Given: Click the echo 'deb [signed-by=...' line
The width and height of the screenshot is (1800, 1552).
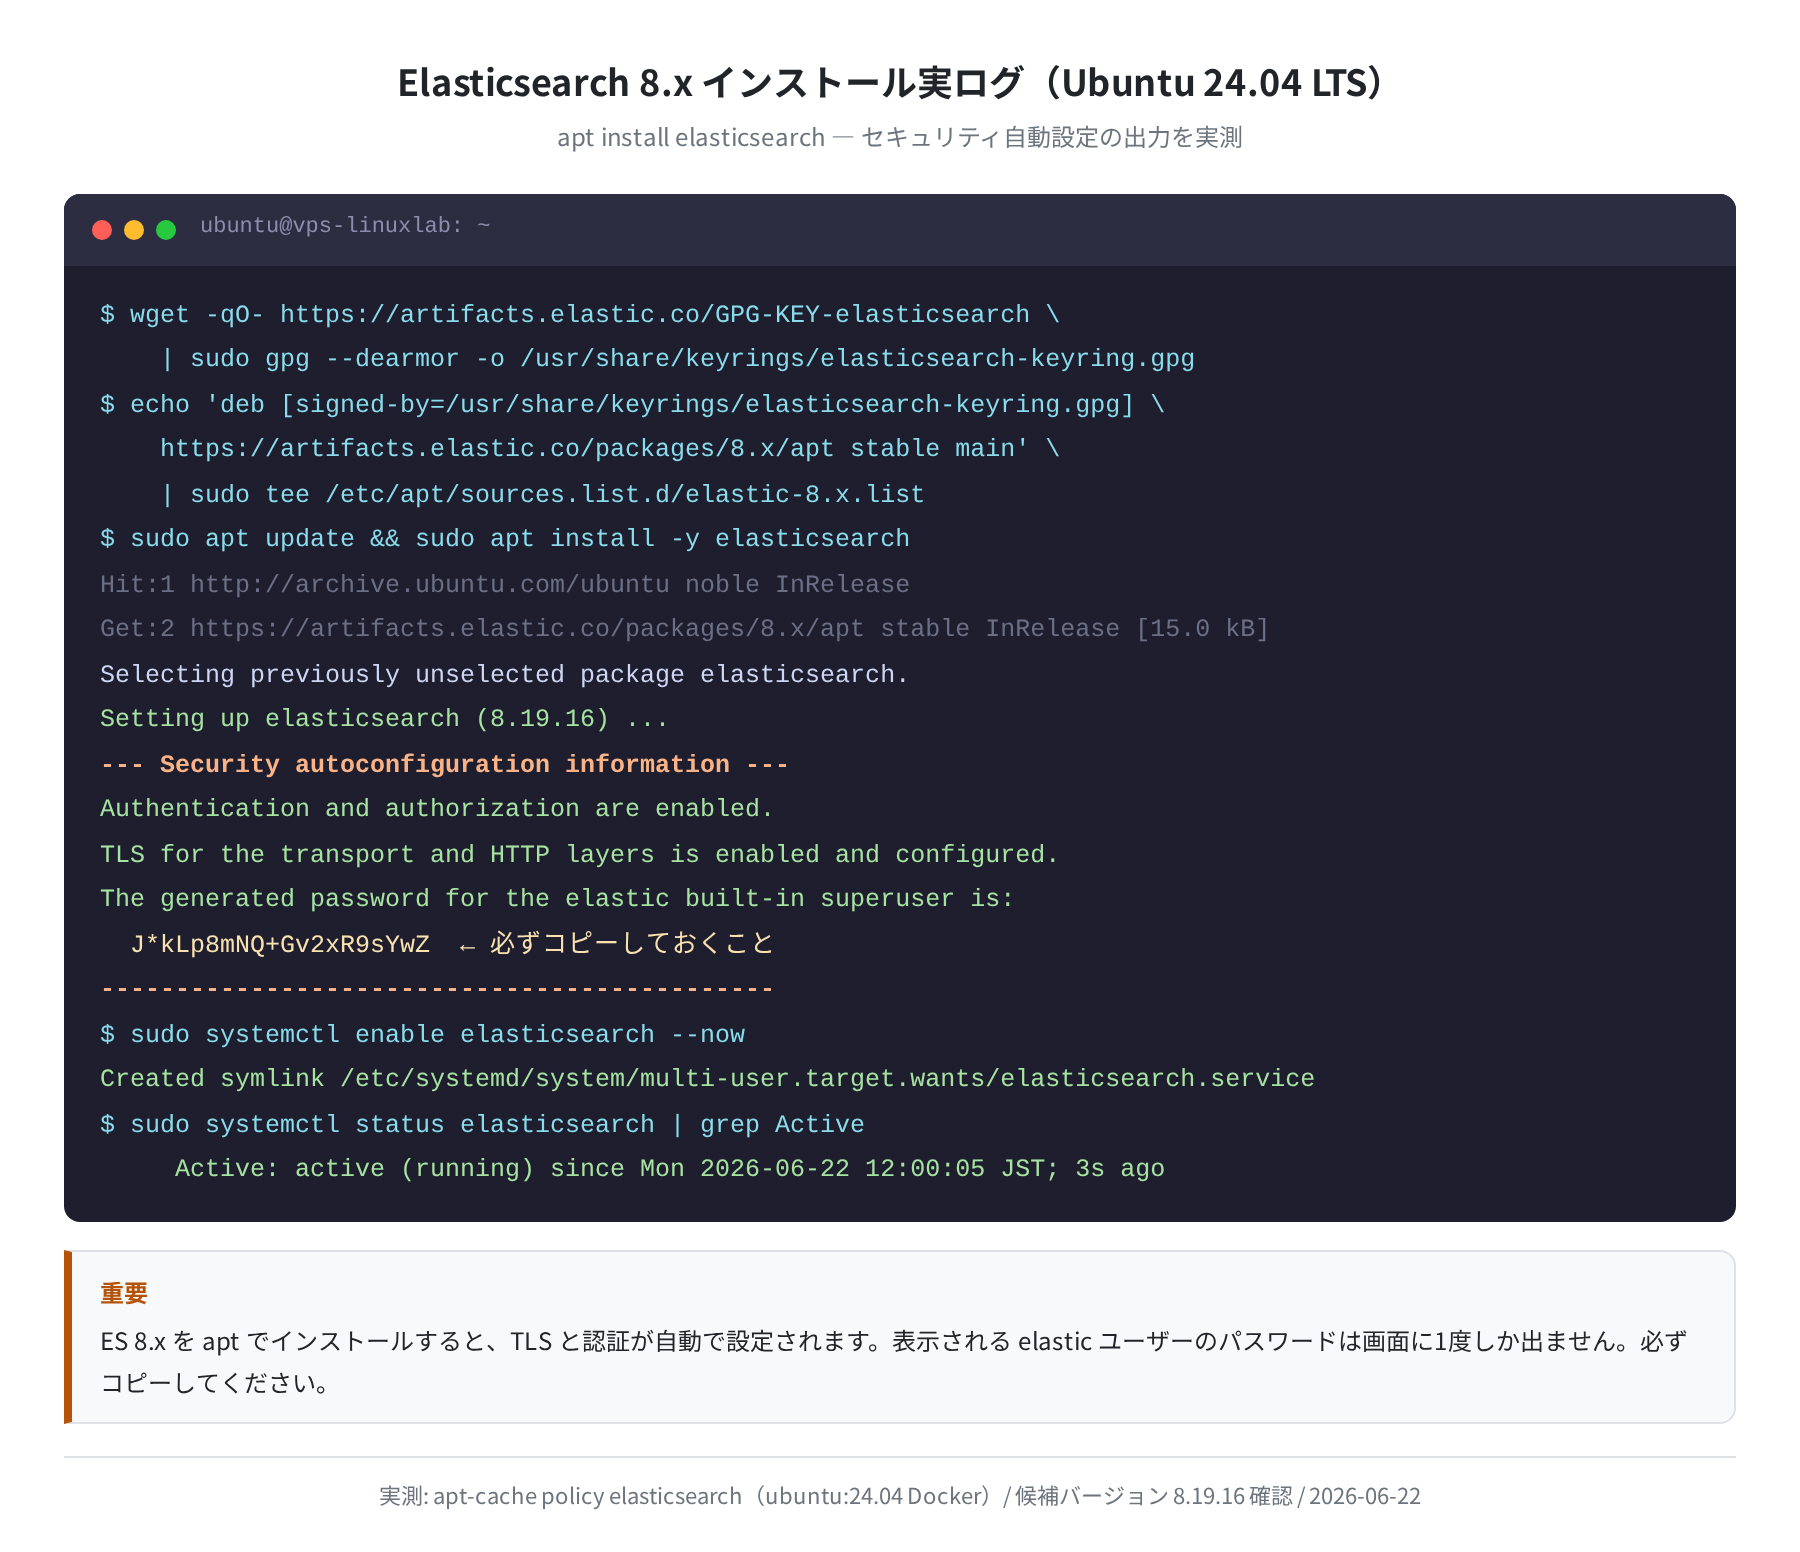Looking at the screenshot, I should tap(633, 404).
